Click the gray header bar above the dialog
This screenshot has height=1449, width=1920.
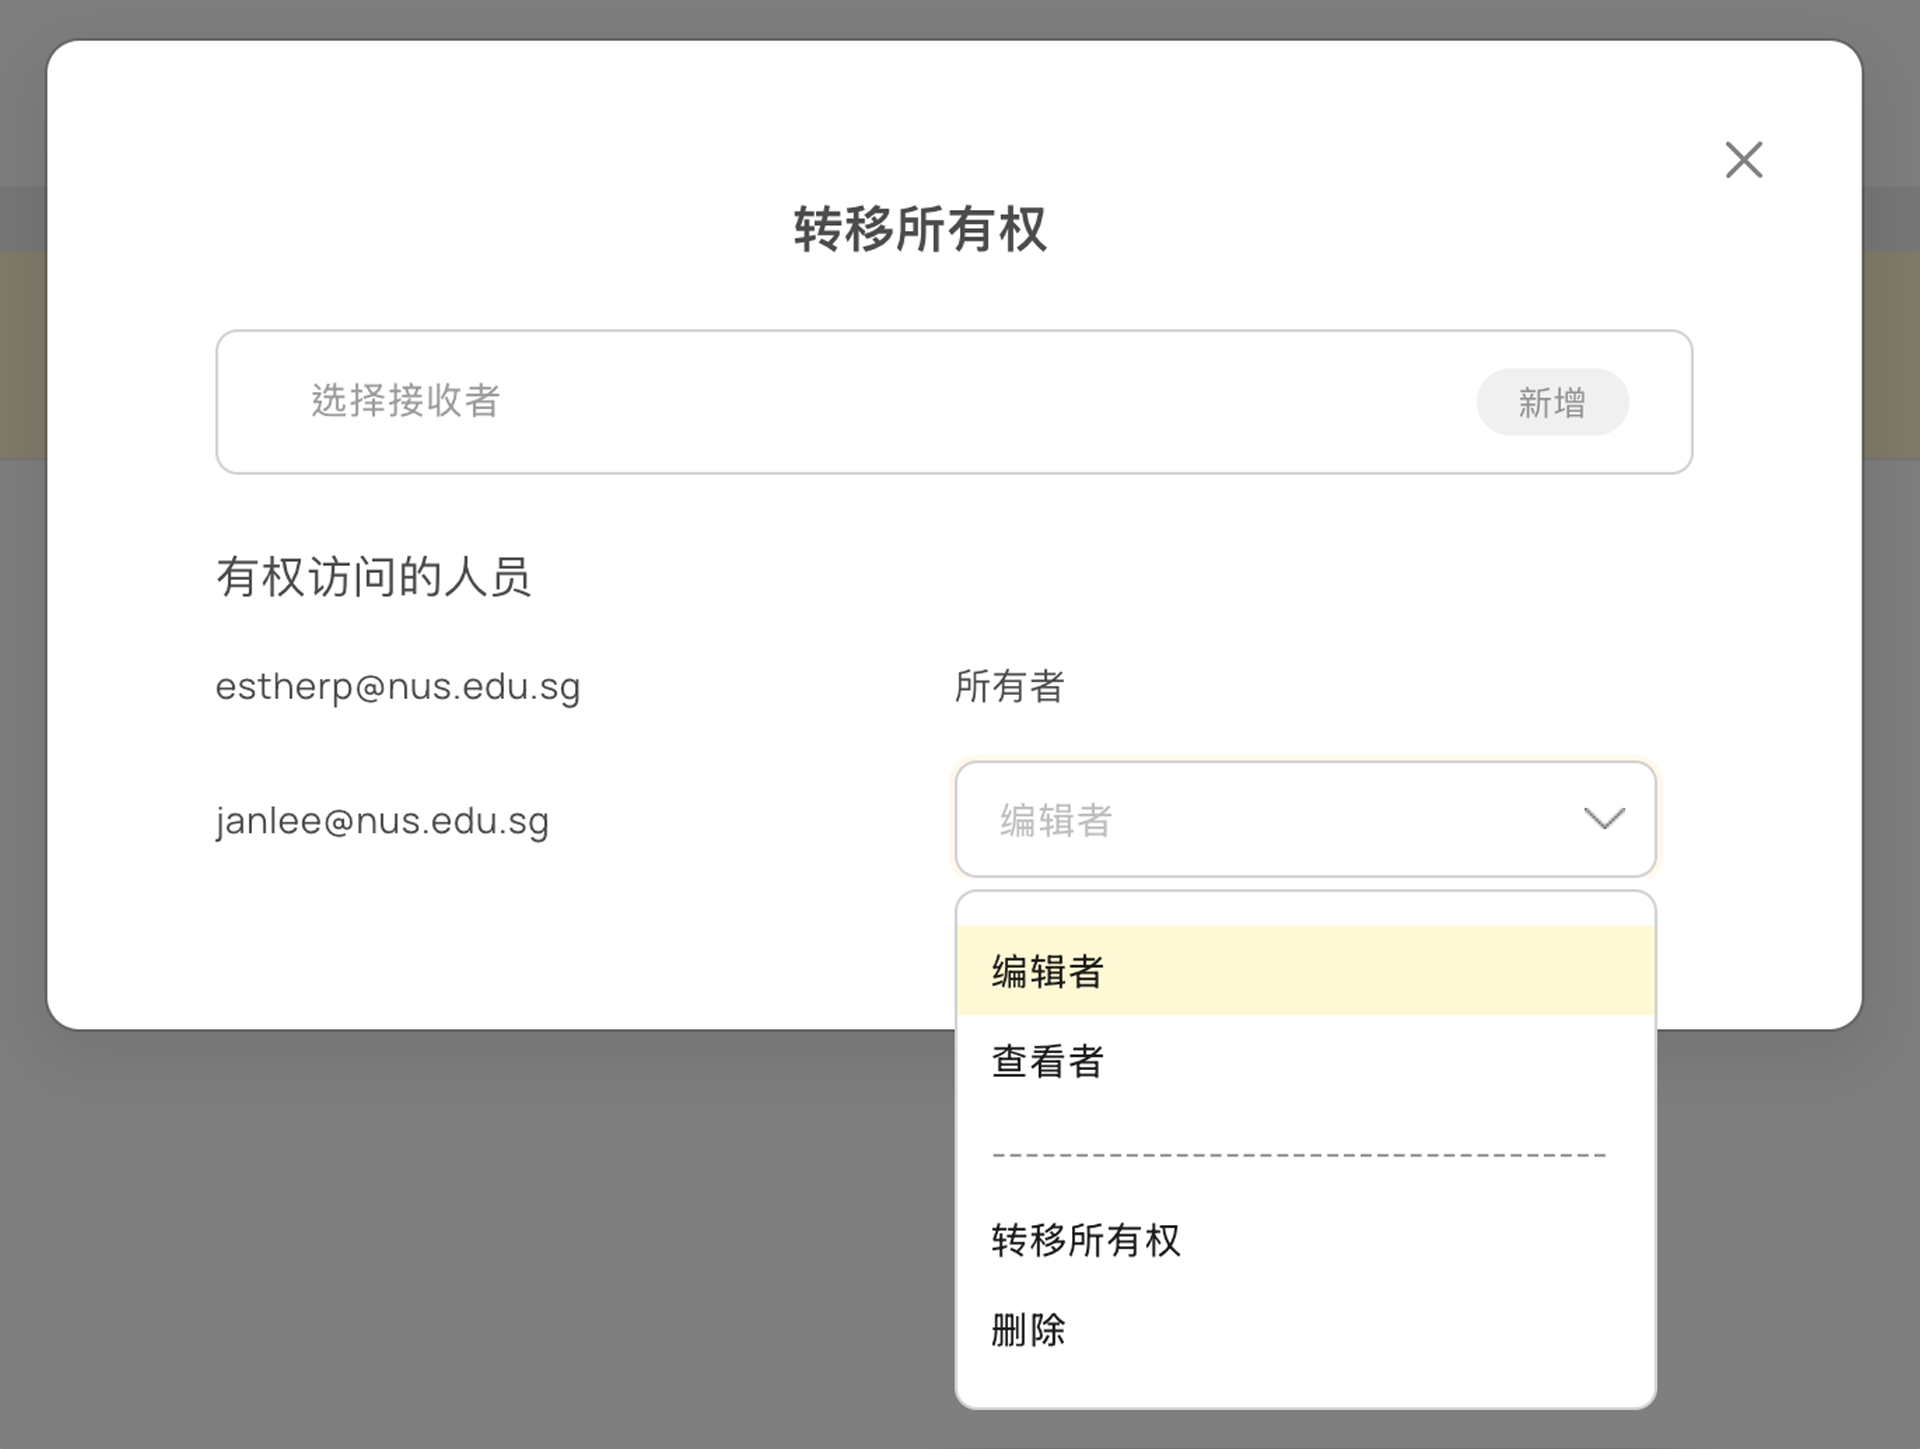960,18
